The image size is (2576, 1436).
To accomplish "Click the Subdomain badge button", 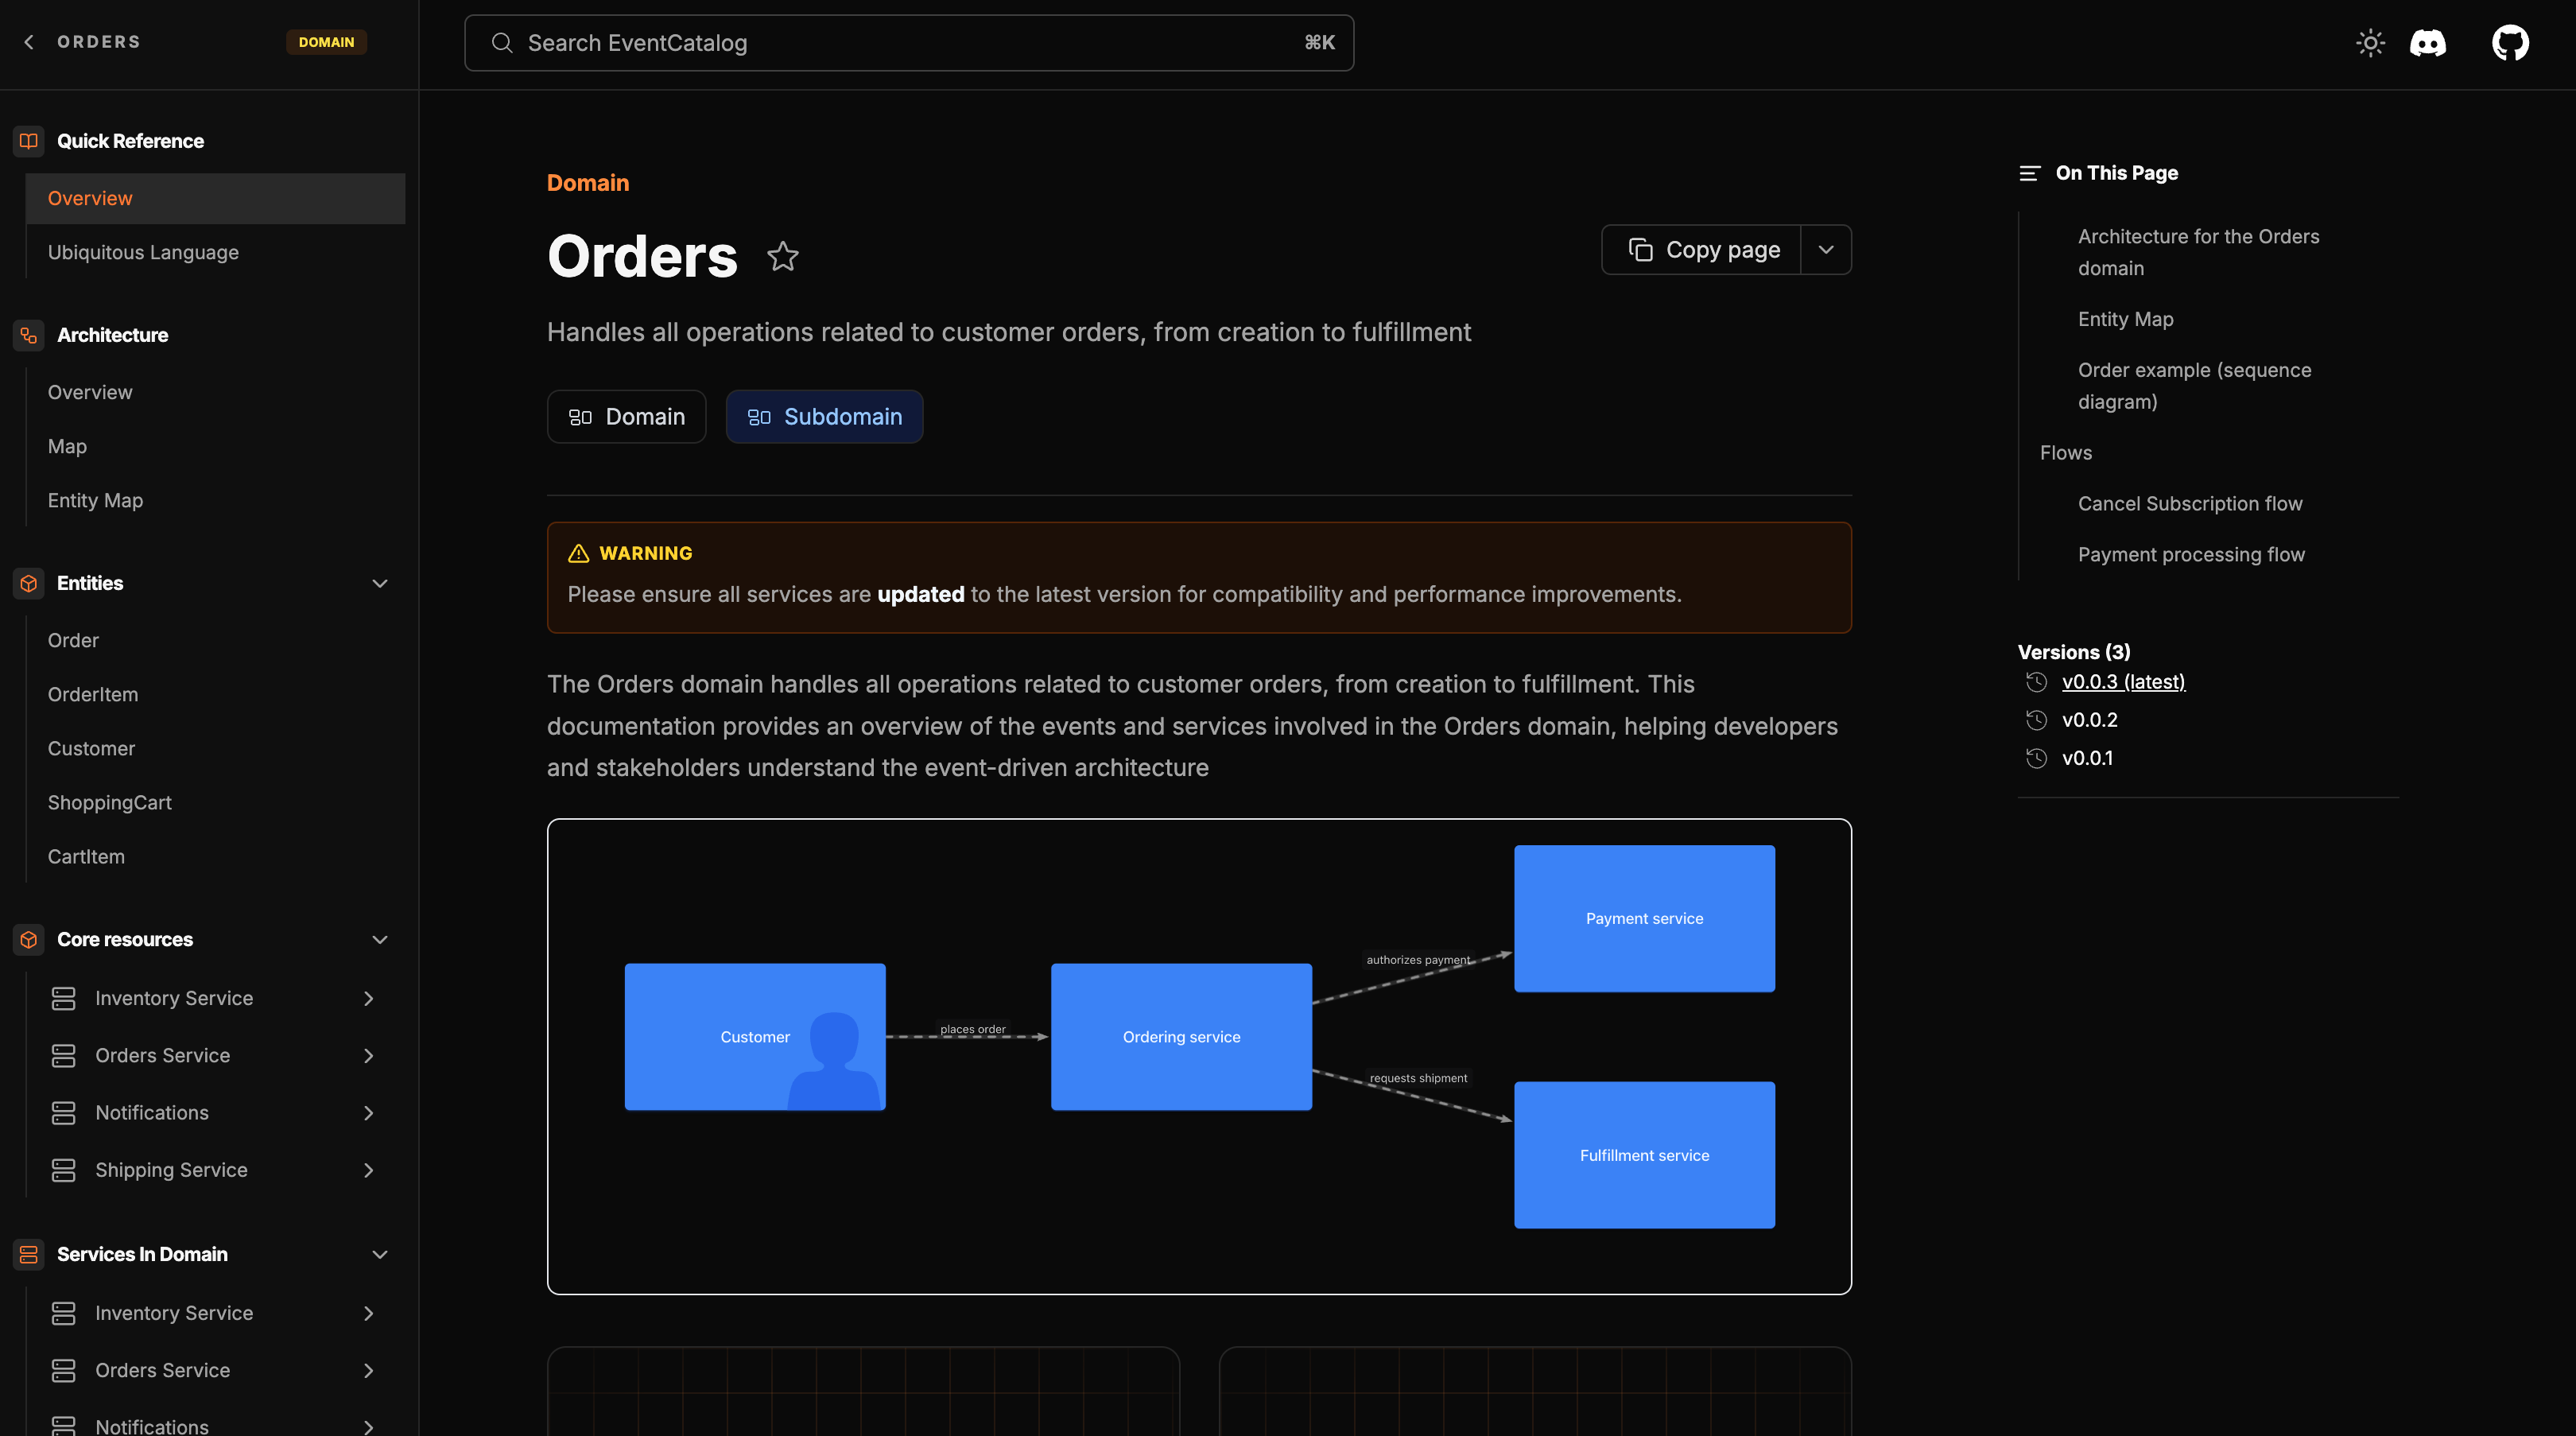I will pos(825,417).
